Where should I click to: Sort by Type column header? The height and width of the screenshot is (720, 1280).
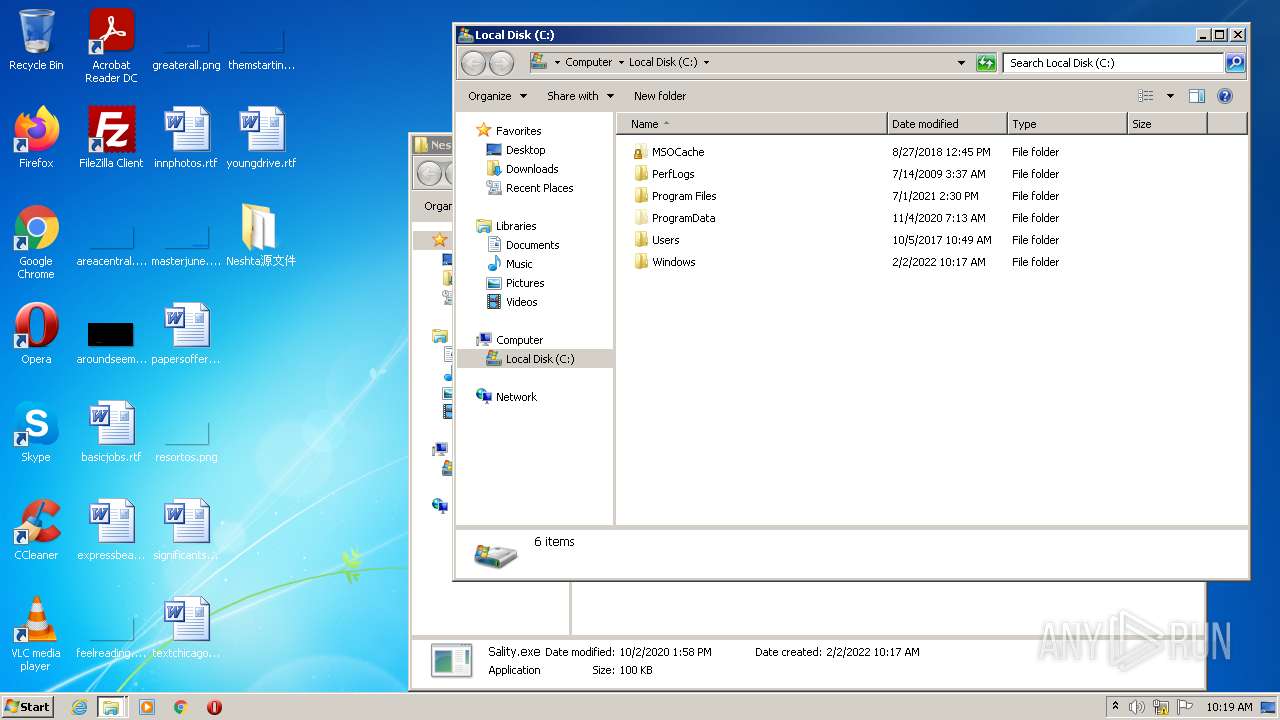(1067, 124)
